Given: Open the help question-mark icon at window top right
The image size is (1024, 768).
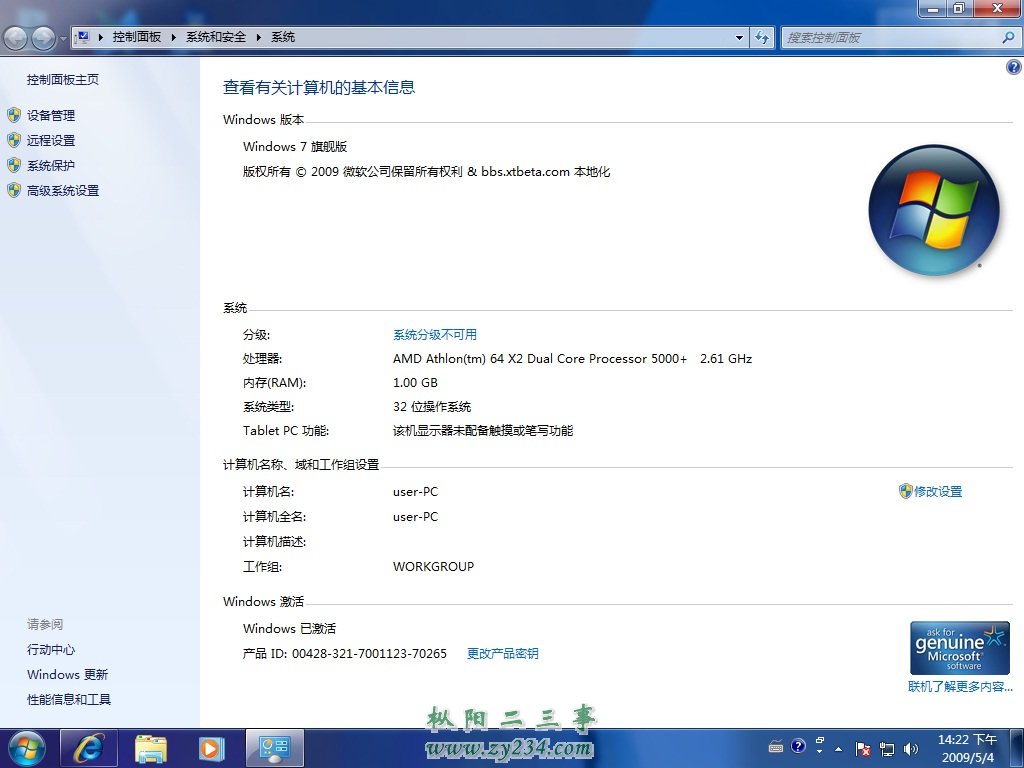Looking at the screenshot, I should [1014, 67].
